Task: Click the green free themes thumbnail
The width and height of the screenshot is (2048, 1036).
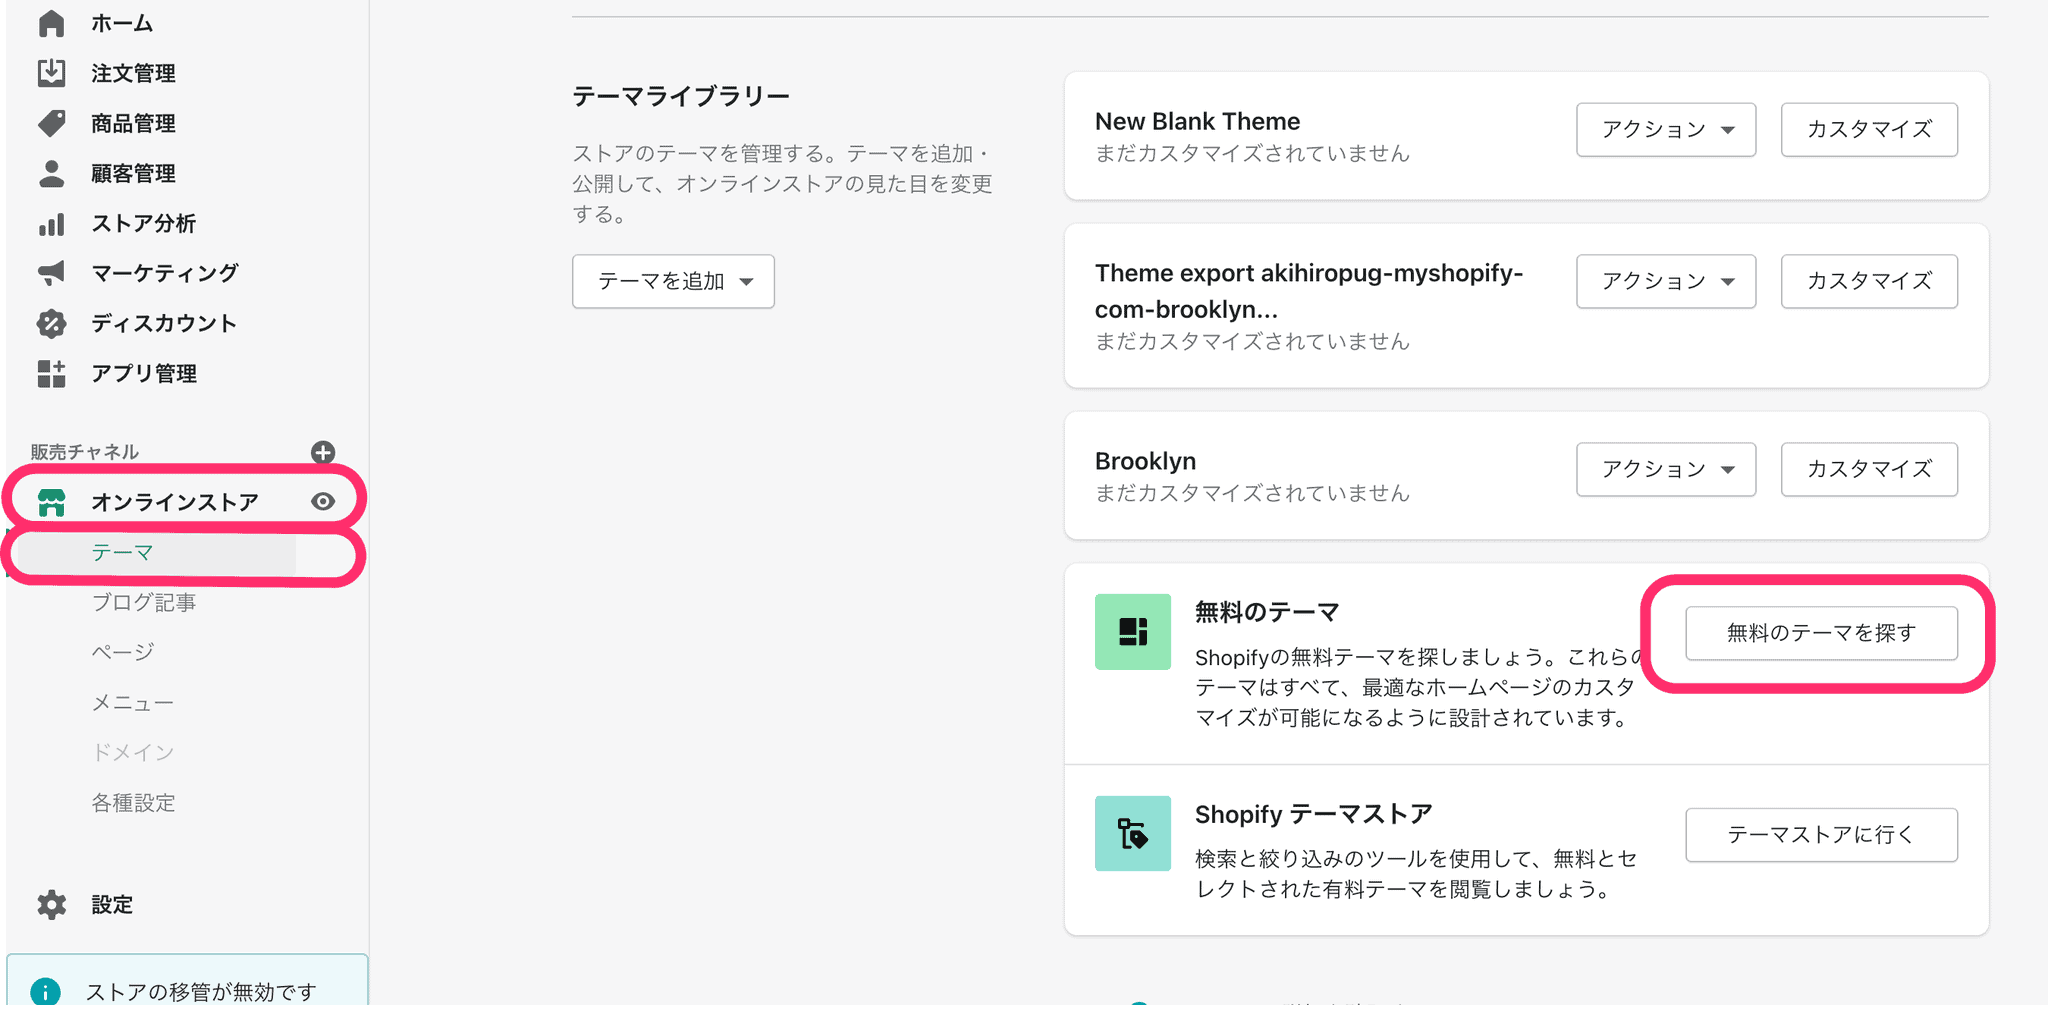Action: coord(1132,632)
